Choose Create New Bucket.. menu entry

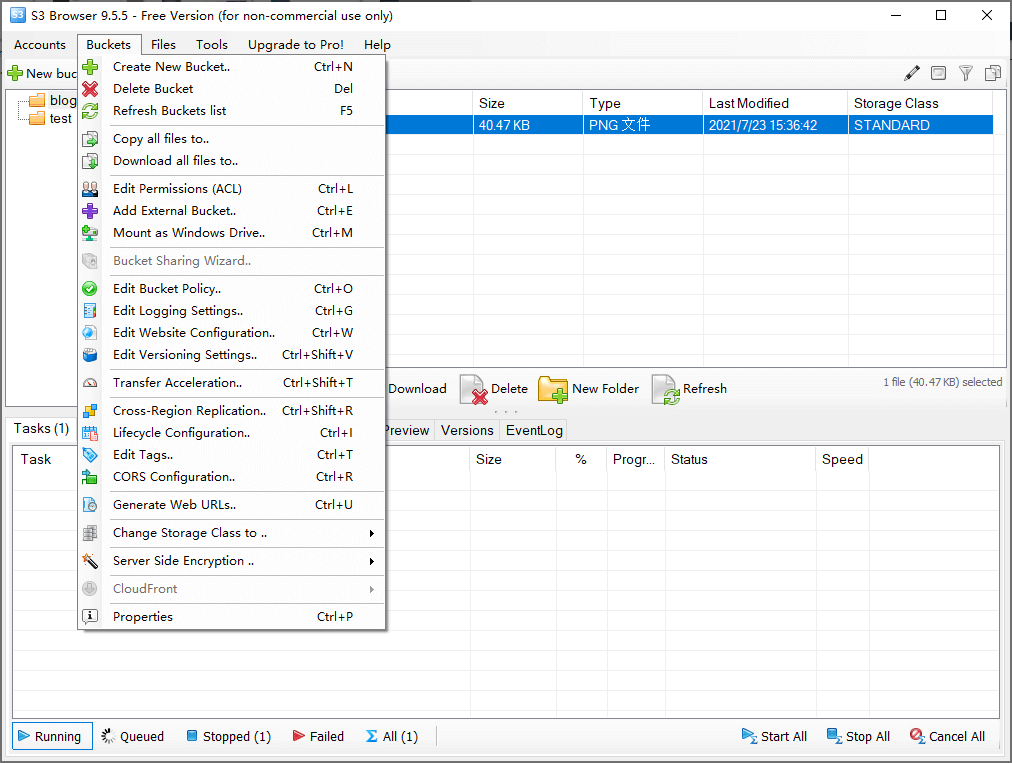(x=232, y=66)
